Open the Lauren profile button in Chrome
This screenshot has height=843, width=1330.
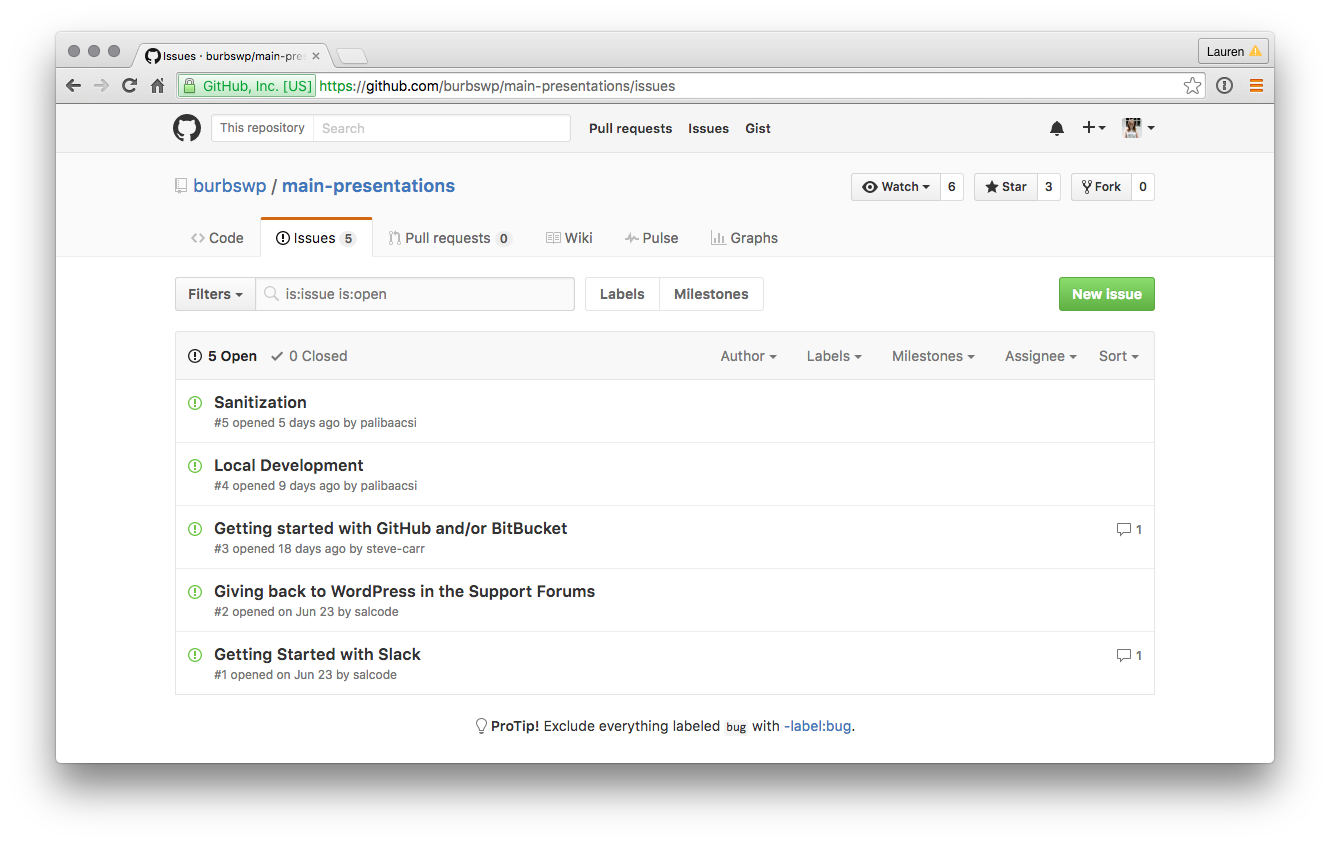tap(1233, 51)
